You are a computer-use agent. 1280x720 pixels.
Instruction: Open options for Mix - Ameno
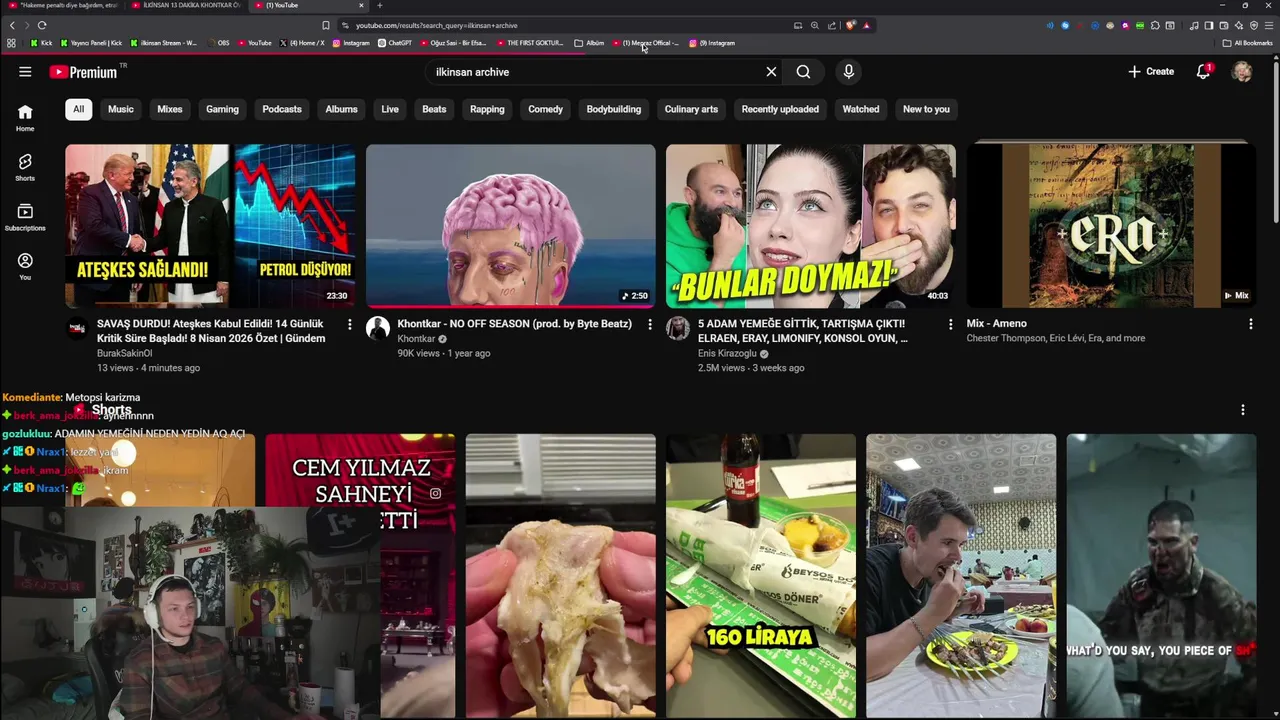pyautogui.click(x=1250, y=324)
